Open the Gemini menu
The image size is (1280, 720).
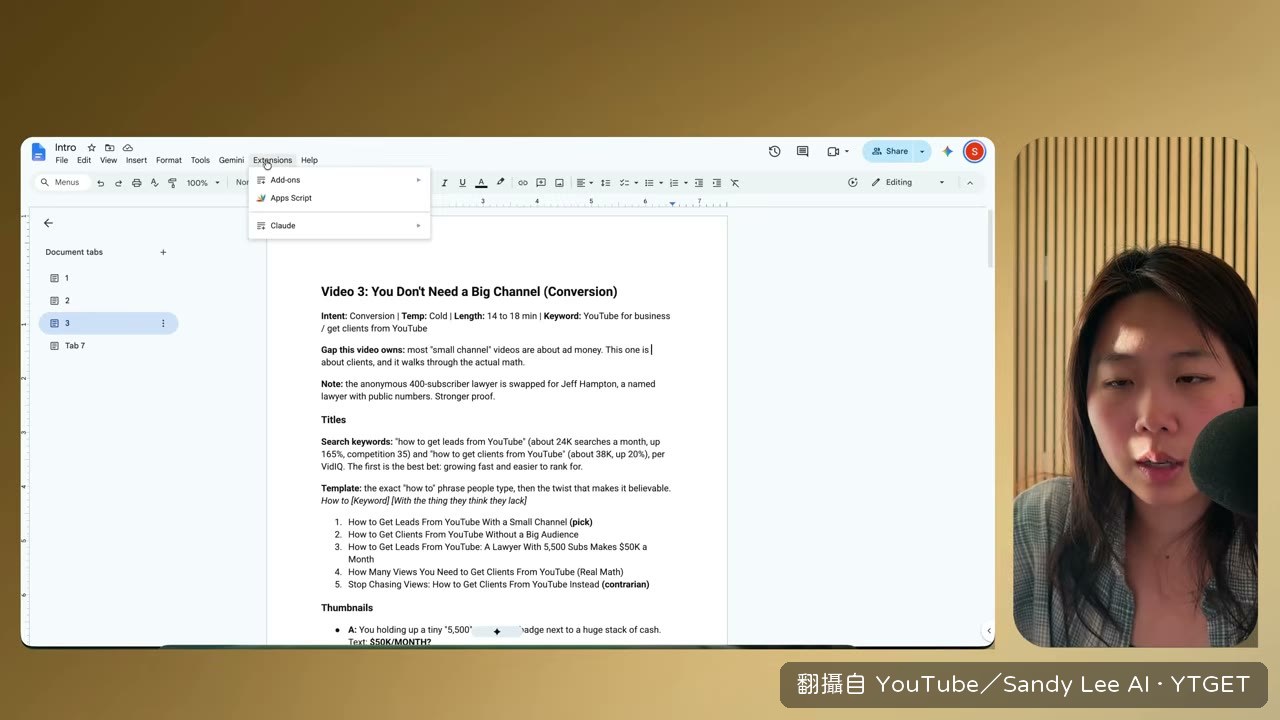pos(231,160)
